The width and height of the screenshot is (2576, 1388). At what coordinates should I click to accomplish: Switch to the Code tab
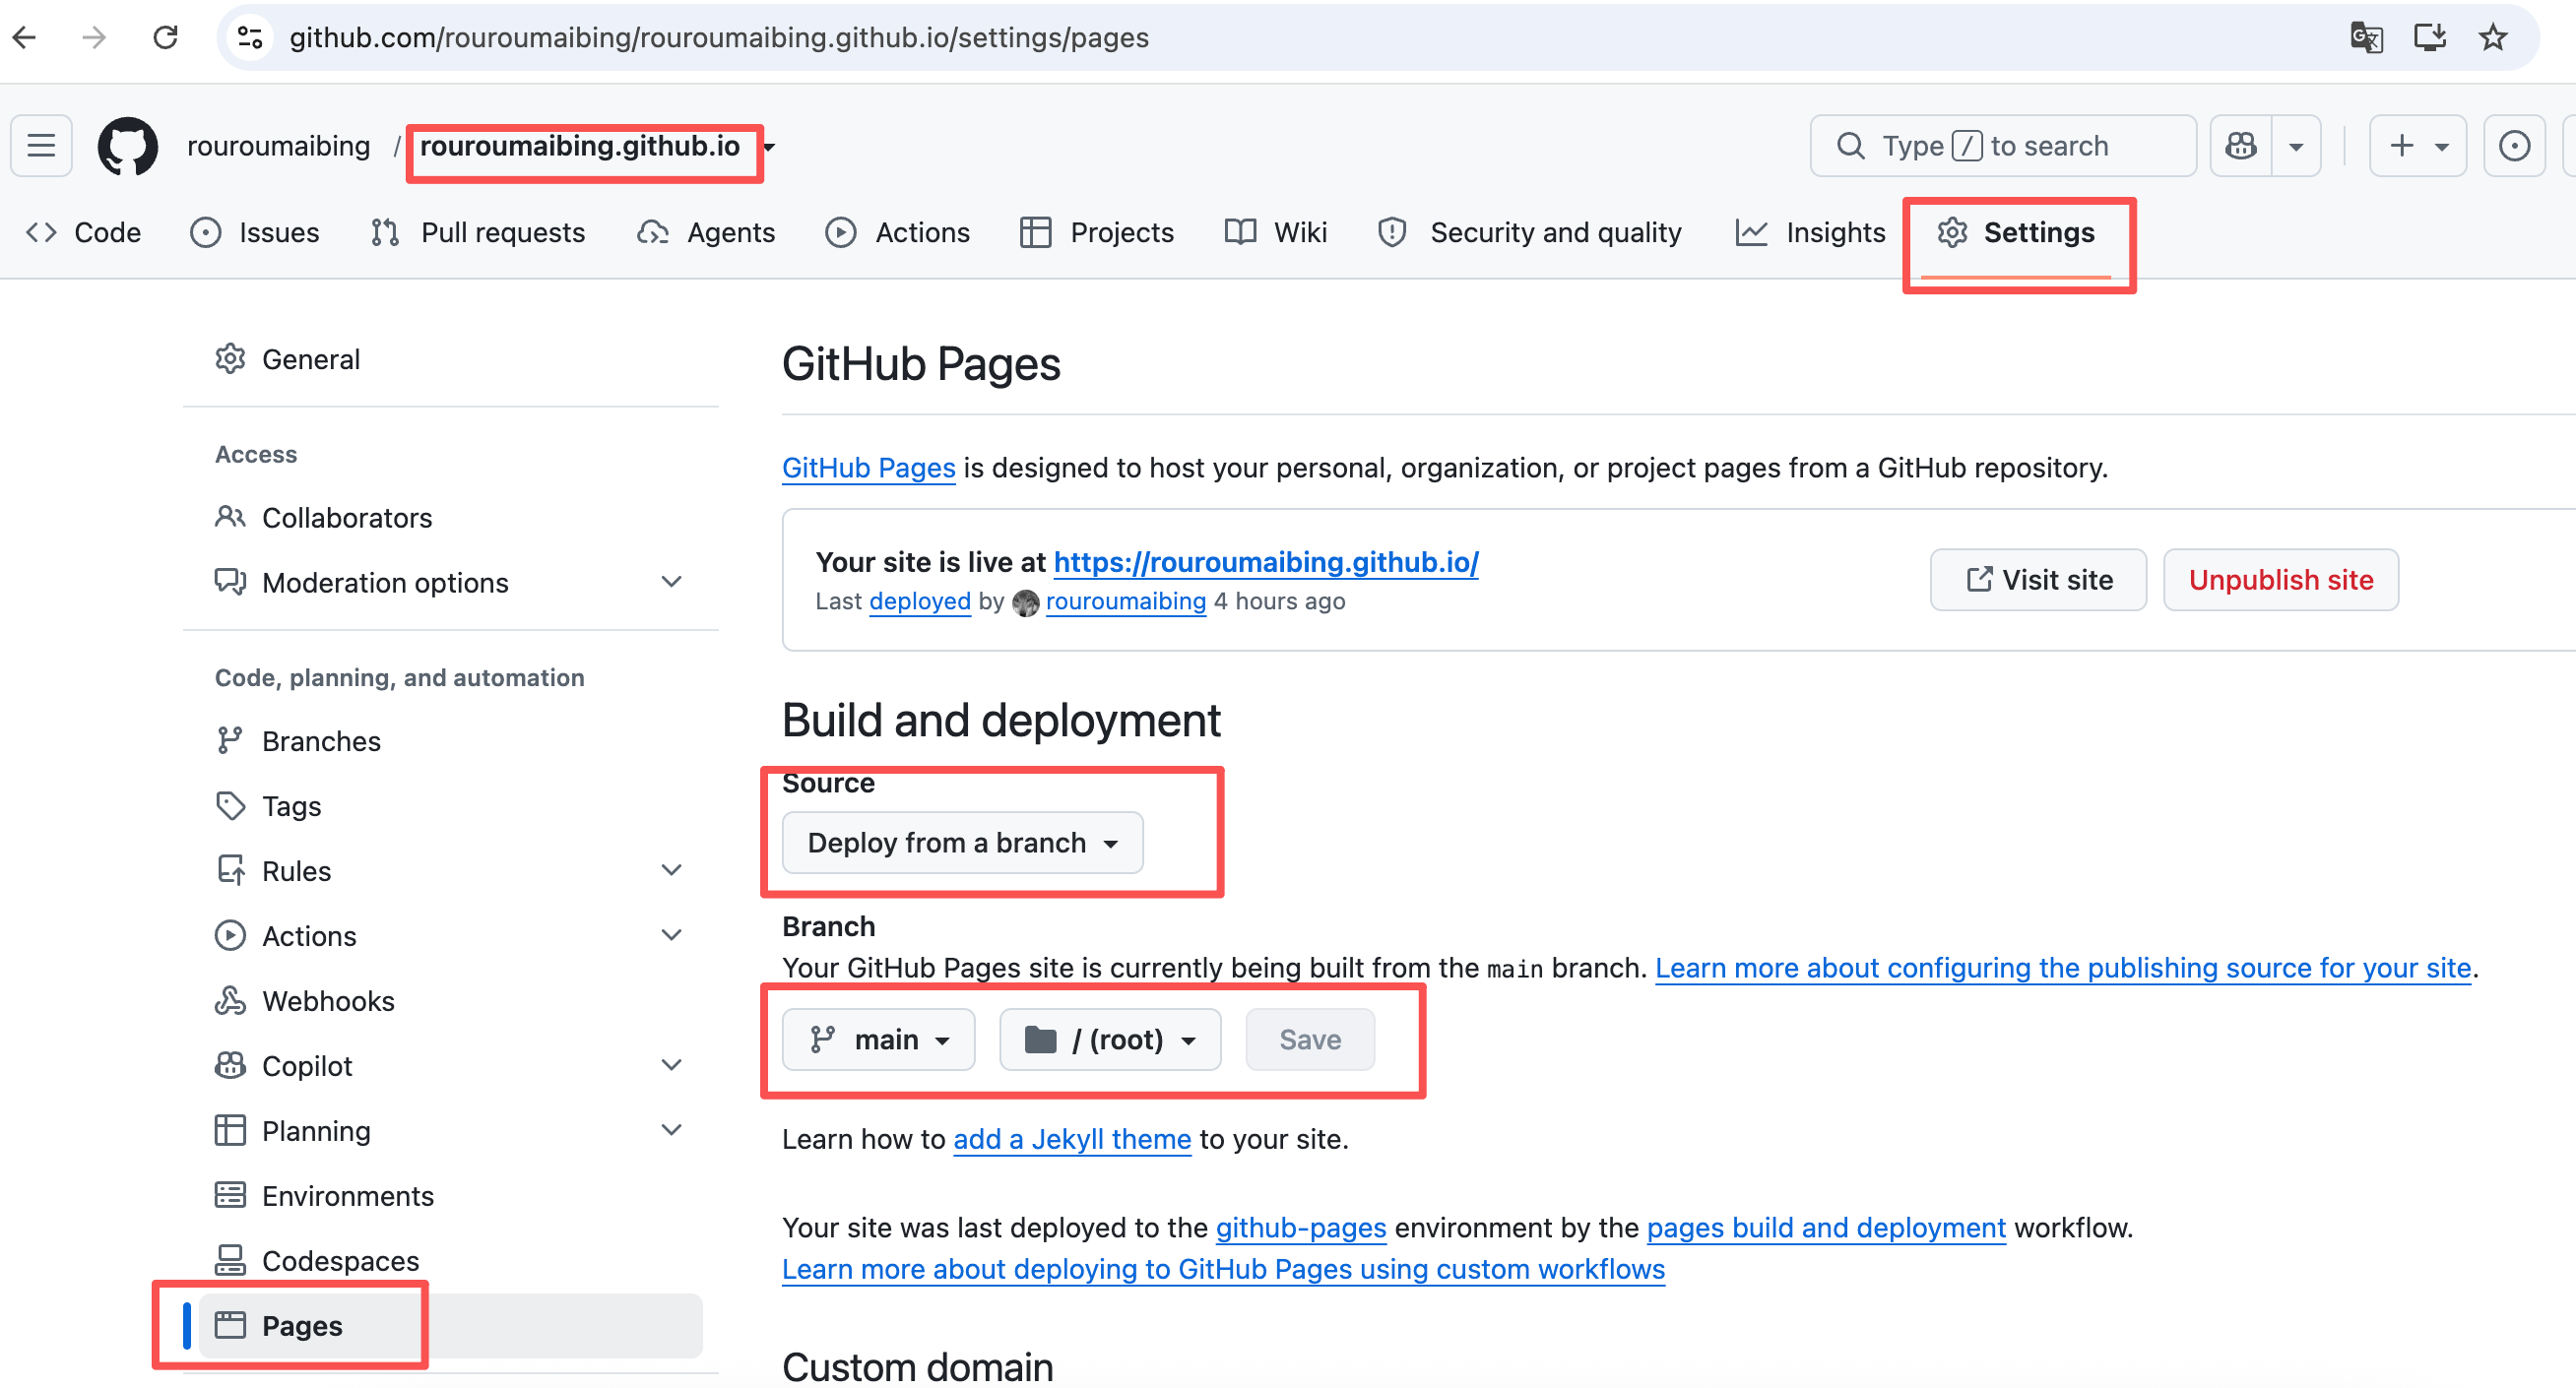pos(83,232)
